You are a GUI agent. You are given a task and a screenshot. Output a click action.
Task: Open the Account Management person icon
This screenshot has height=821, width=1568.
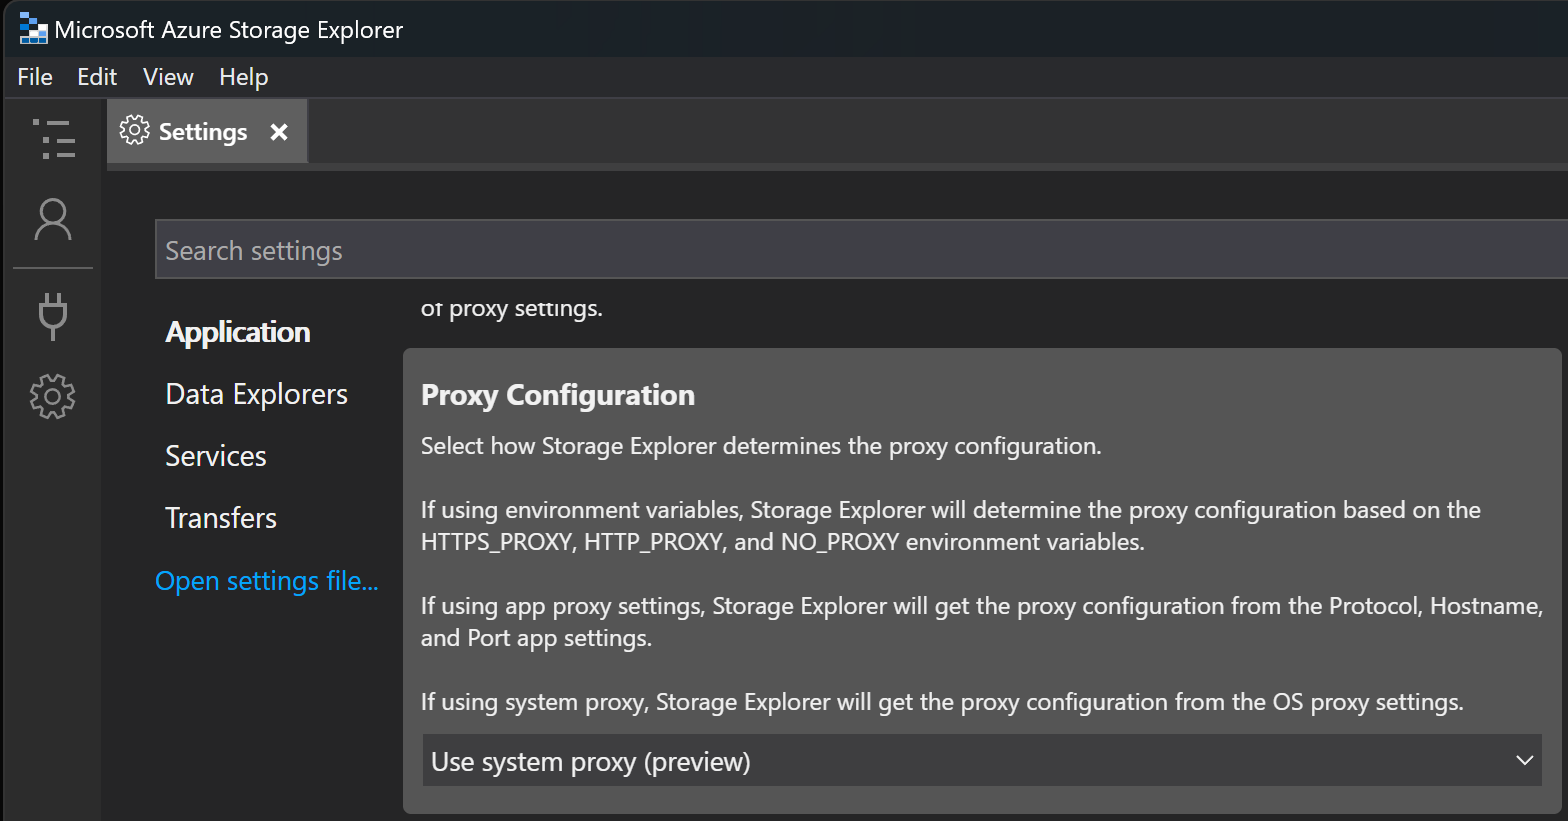coord(53,220)
